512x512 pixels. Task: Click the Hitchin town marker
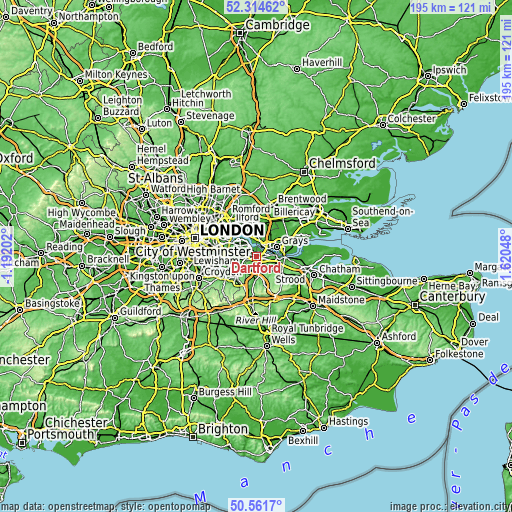click(x=167, y=109)
